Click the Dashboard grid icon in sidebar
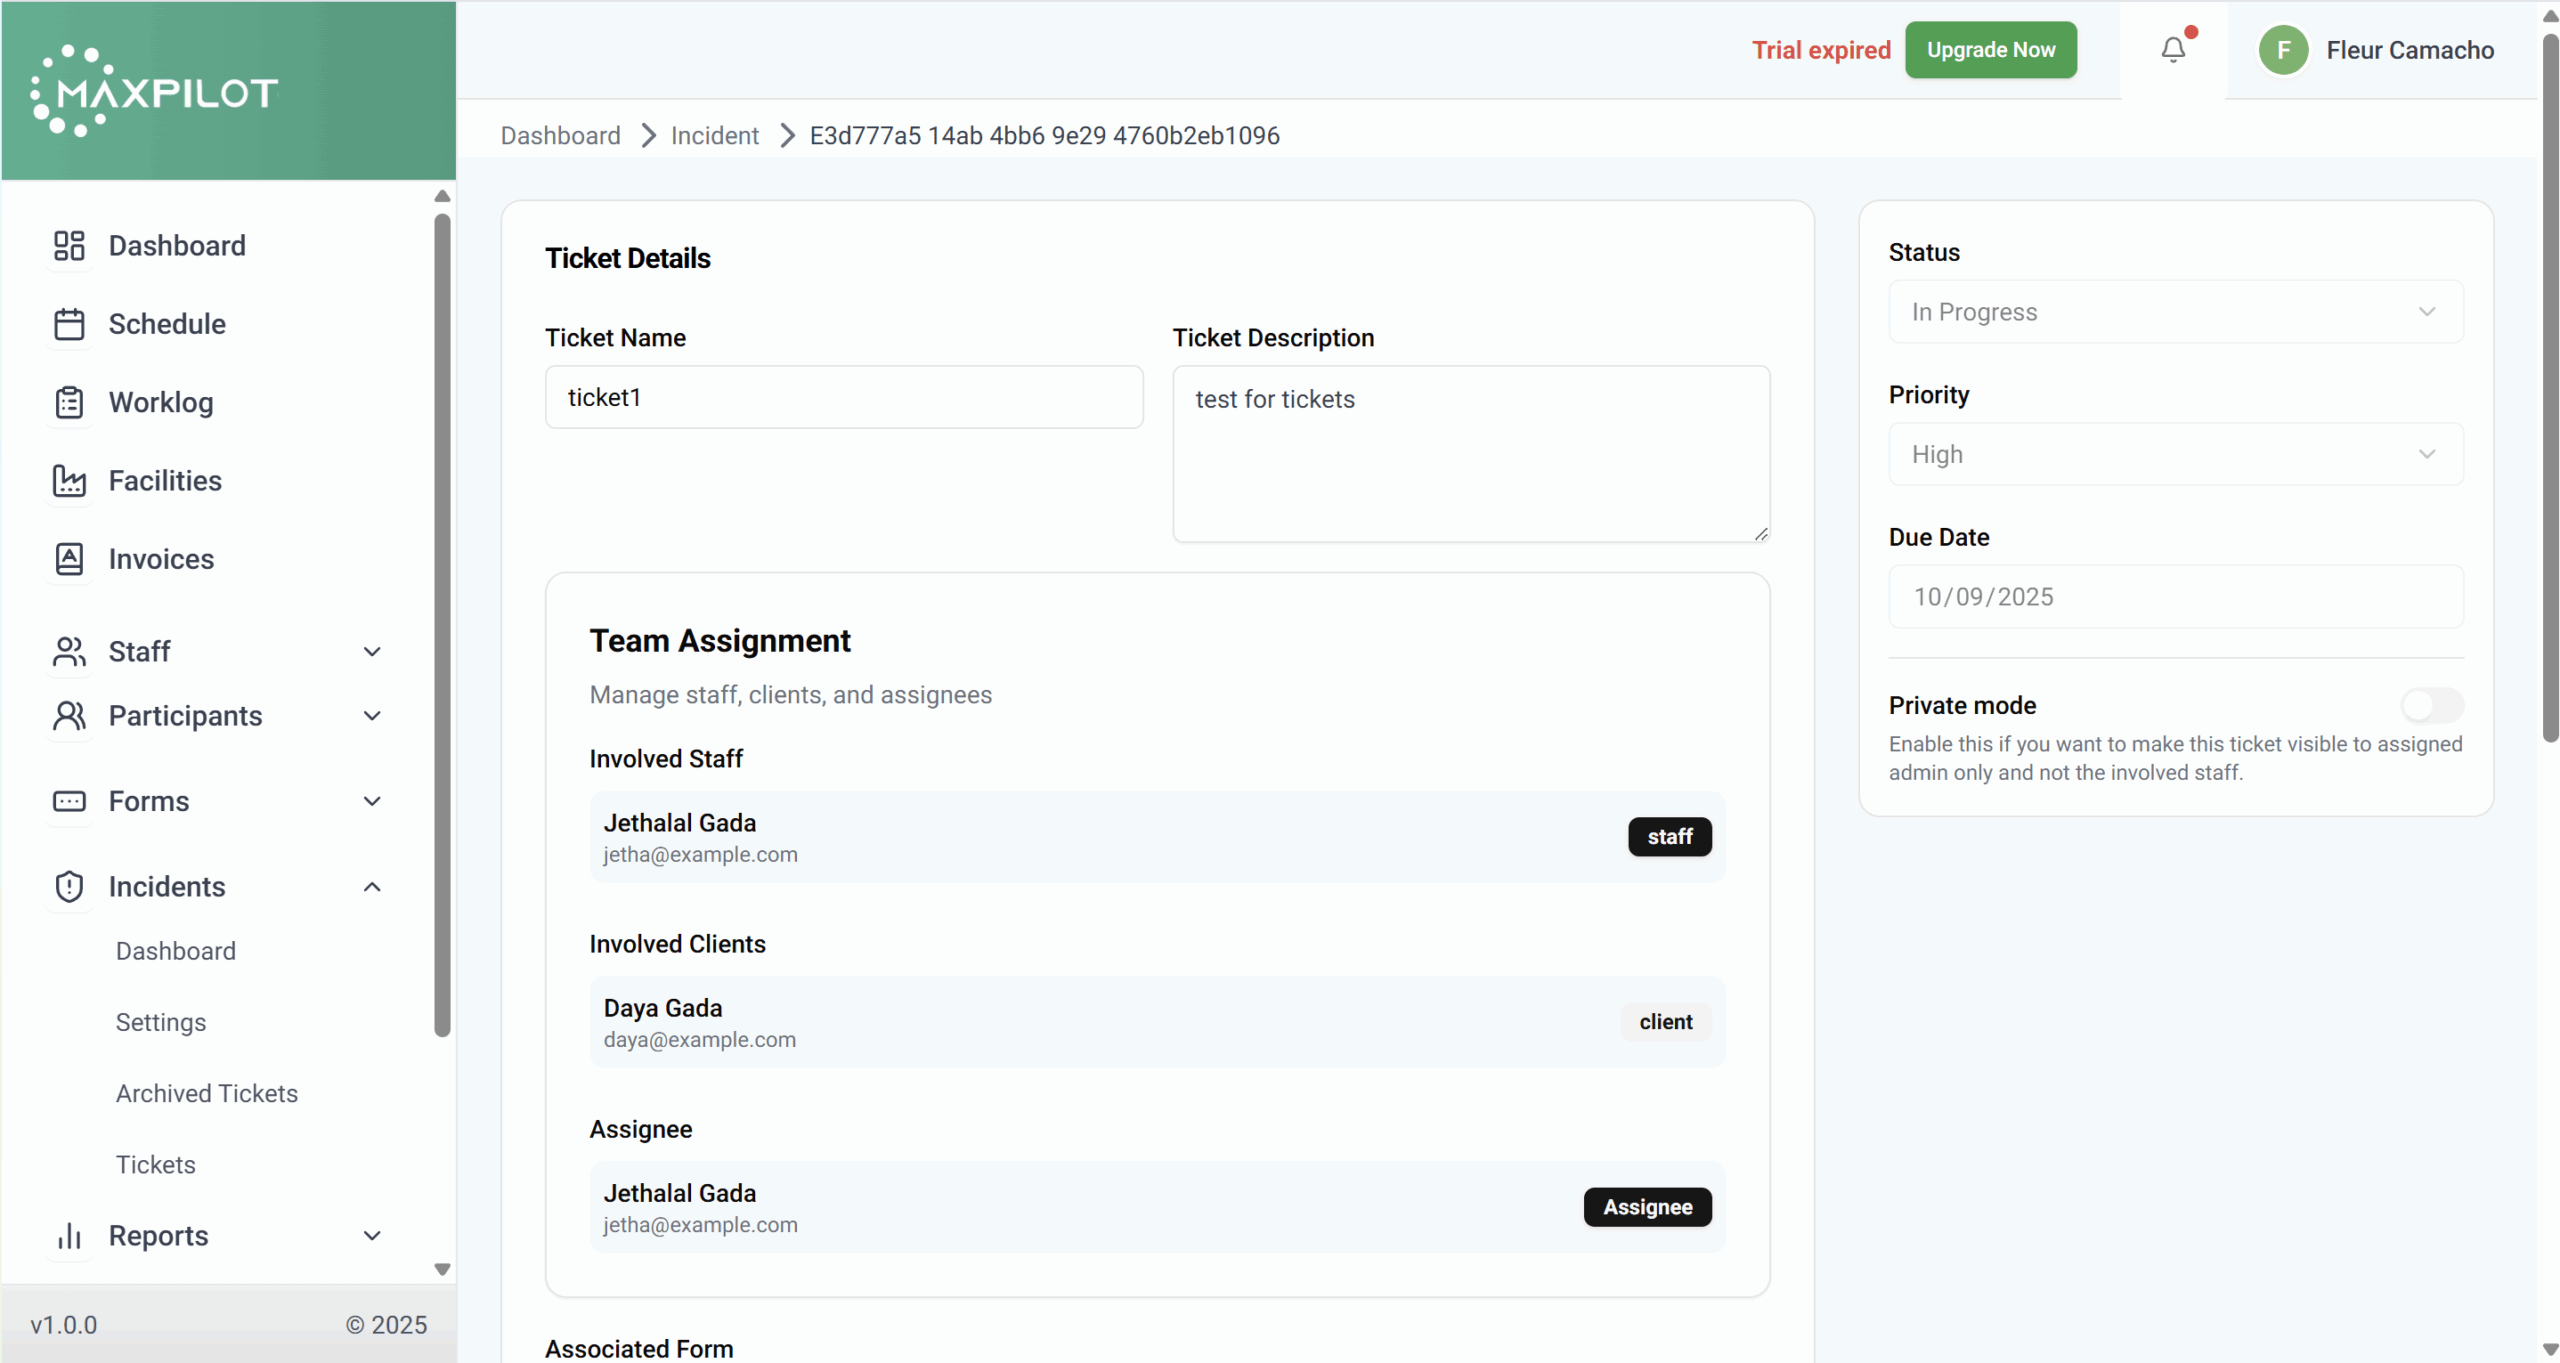This screenshot has height=1363, width=2560. coord(69,246)
